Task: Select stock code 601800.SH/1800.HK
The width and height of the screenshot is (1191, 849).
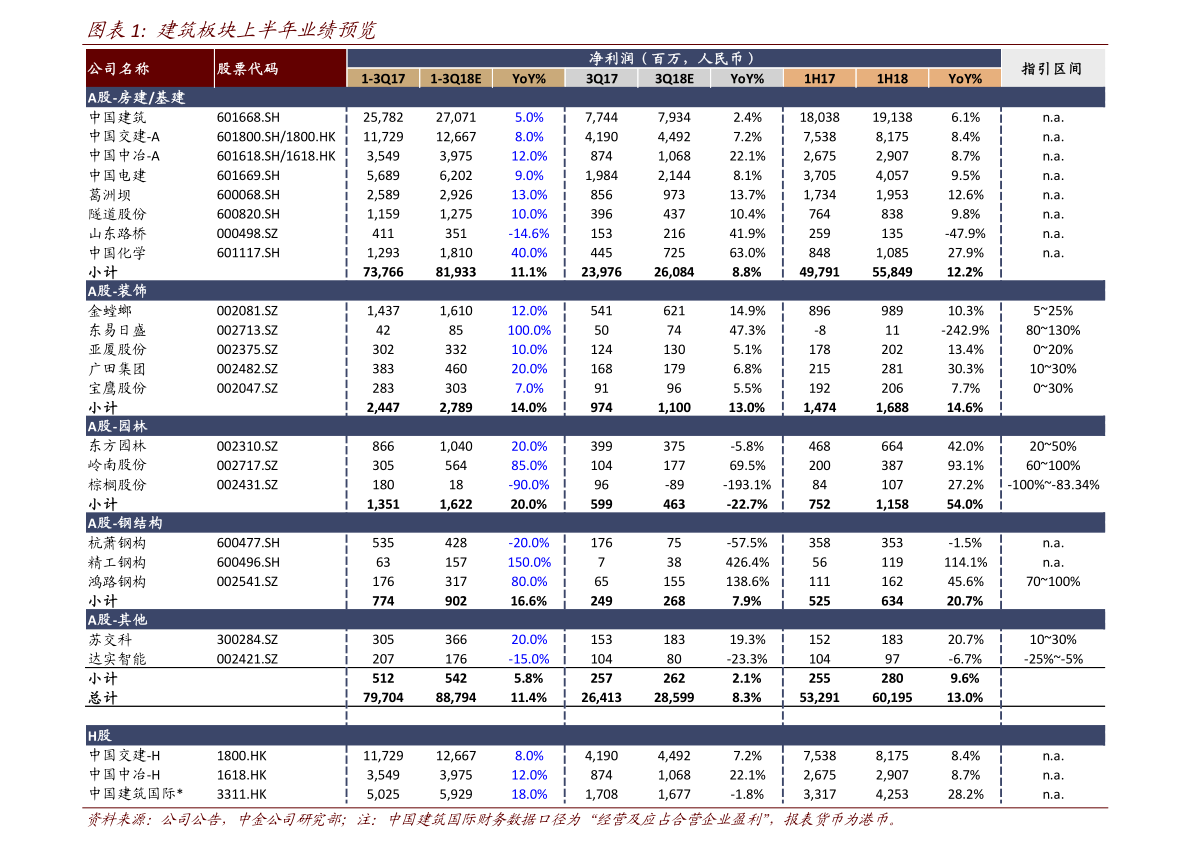Action: tap(276, 137)
